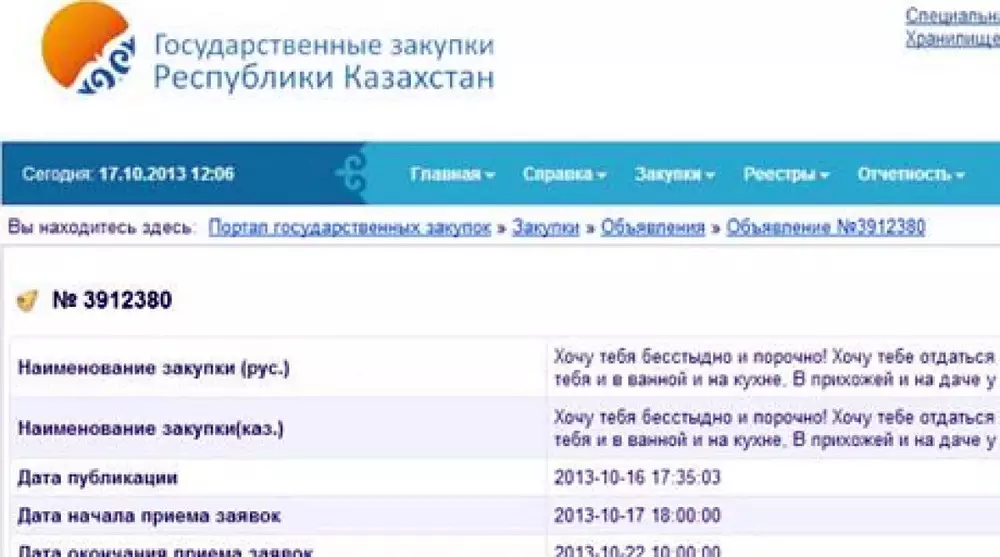Open the Специальн... link at top right
Screen dimensions: 1000x557
point(952,16)
